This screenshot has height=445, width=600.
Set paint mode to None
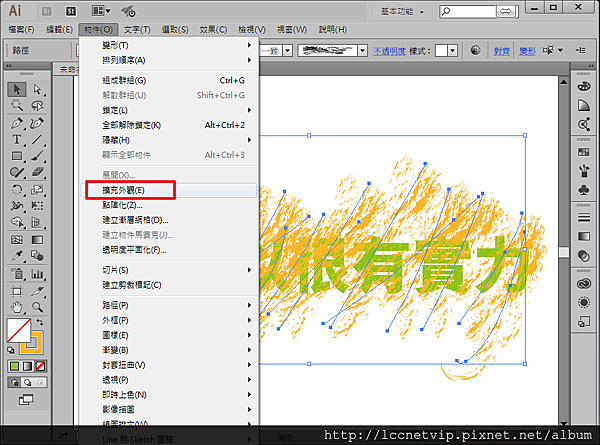click(40, 367)
